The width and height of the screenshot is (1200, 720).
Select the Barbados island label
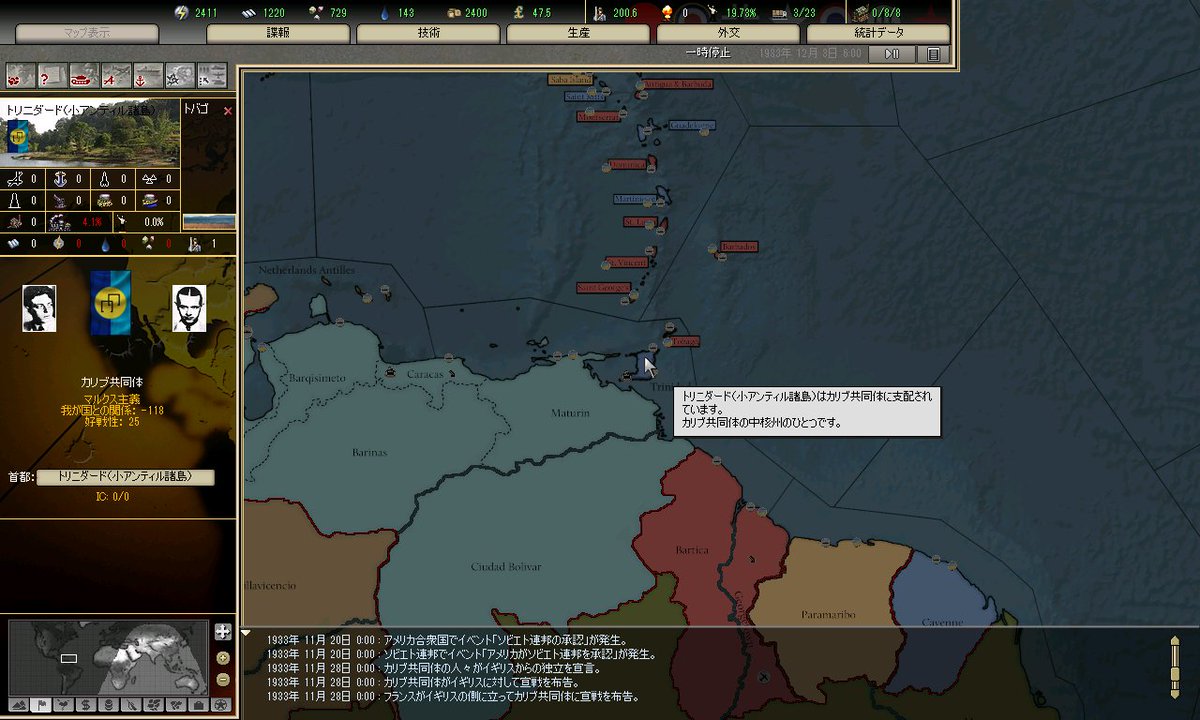(x=739, y=246)
